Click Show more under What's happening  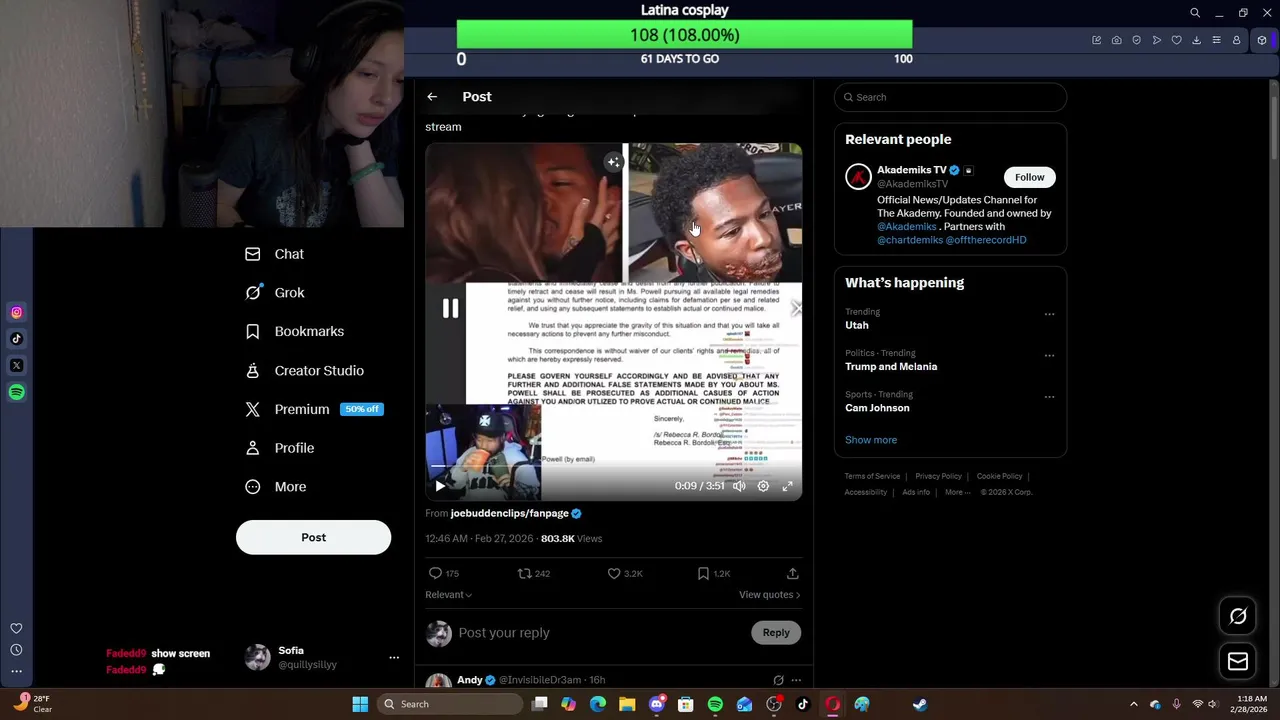point(871,440)
